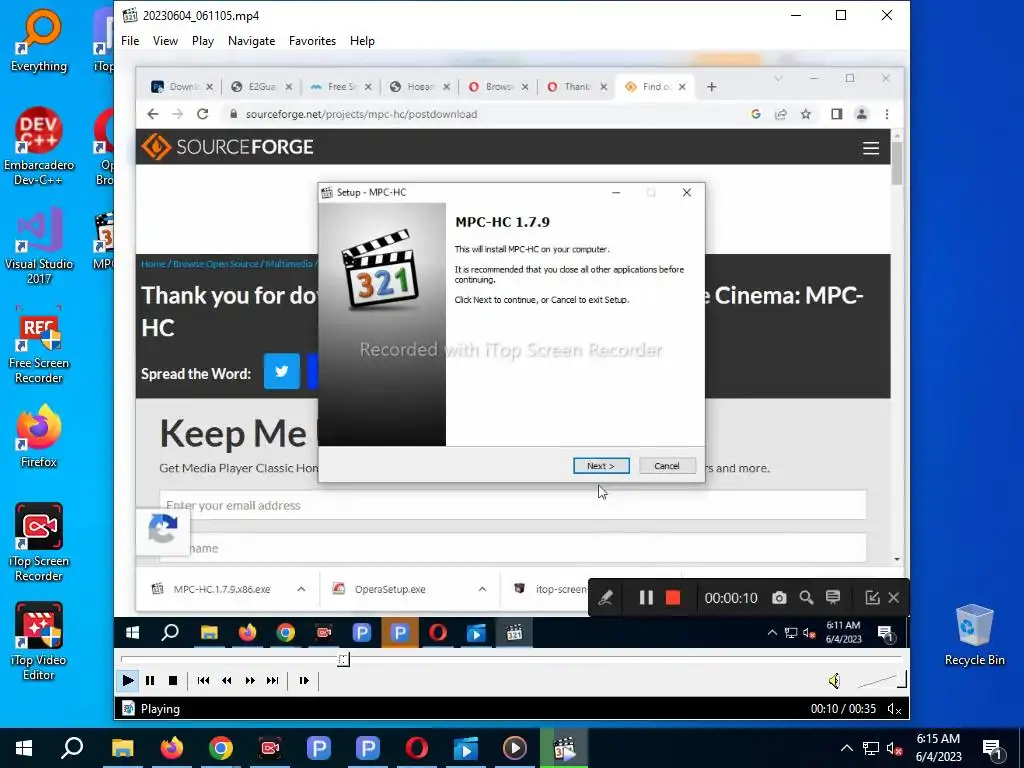Viewport: 1024px width, 768px height.
Task: Open the Help menu
Action: point(362,40)
